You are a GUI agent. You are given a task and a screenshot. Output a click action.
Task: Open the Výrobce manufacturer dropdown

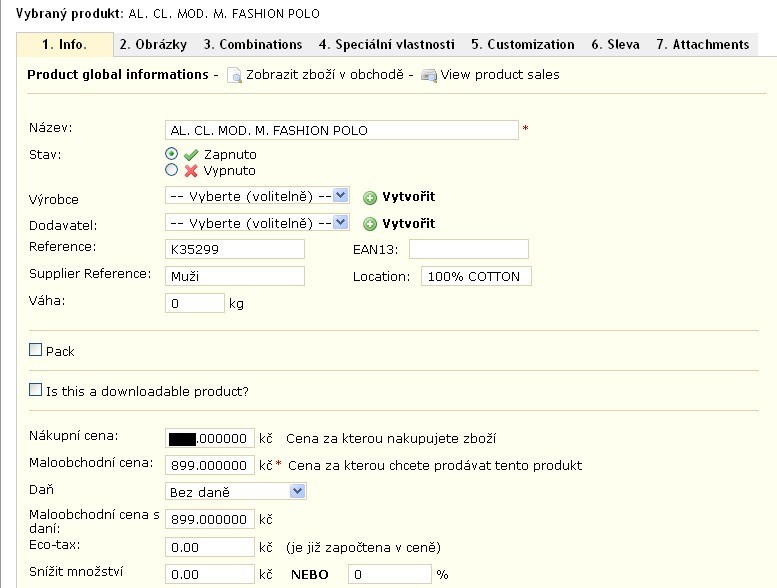[x=257, y=196]
